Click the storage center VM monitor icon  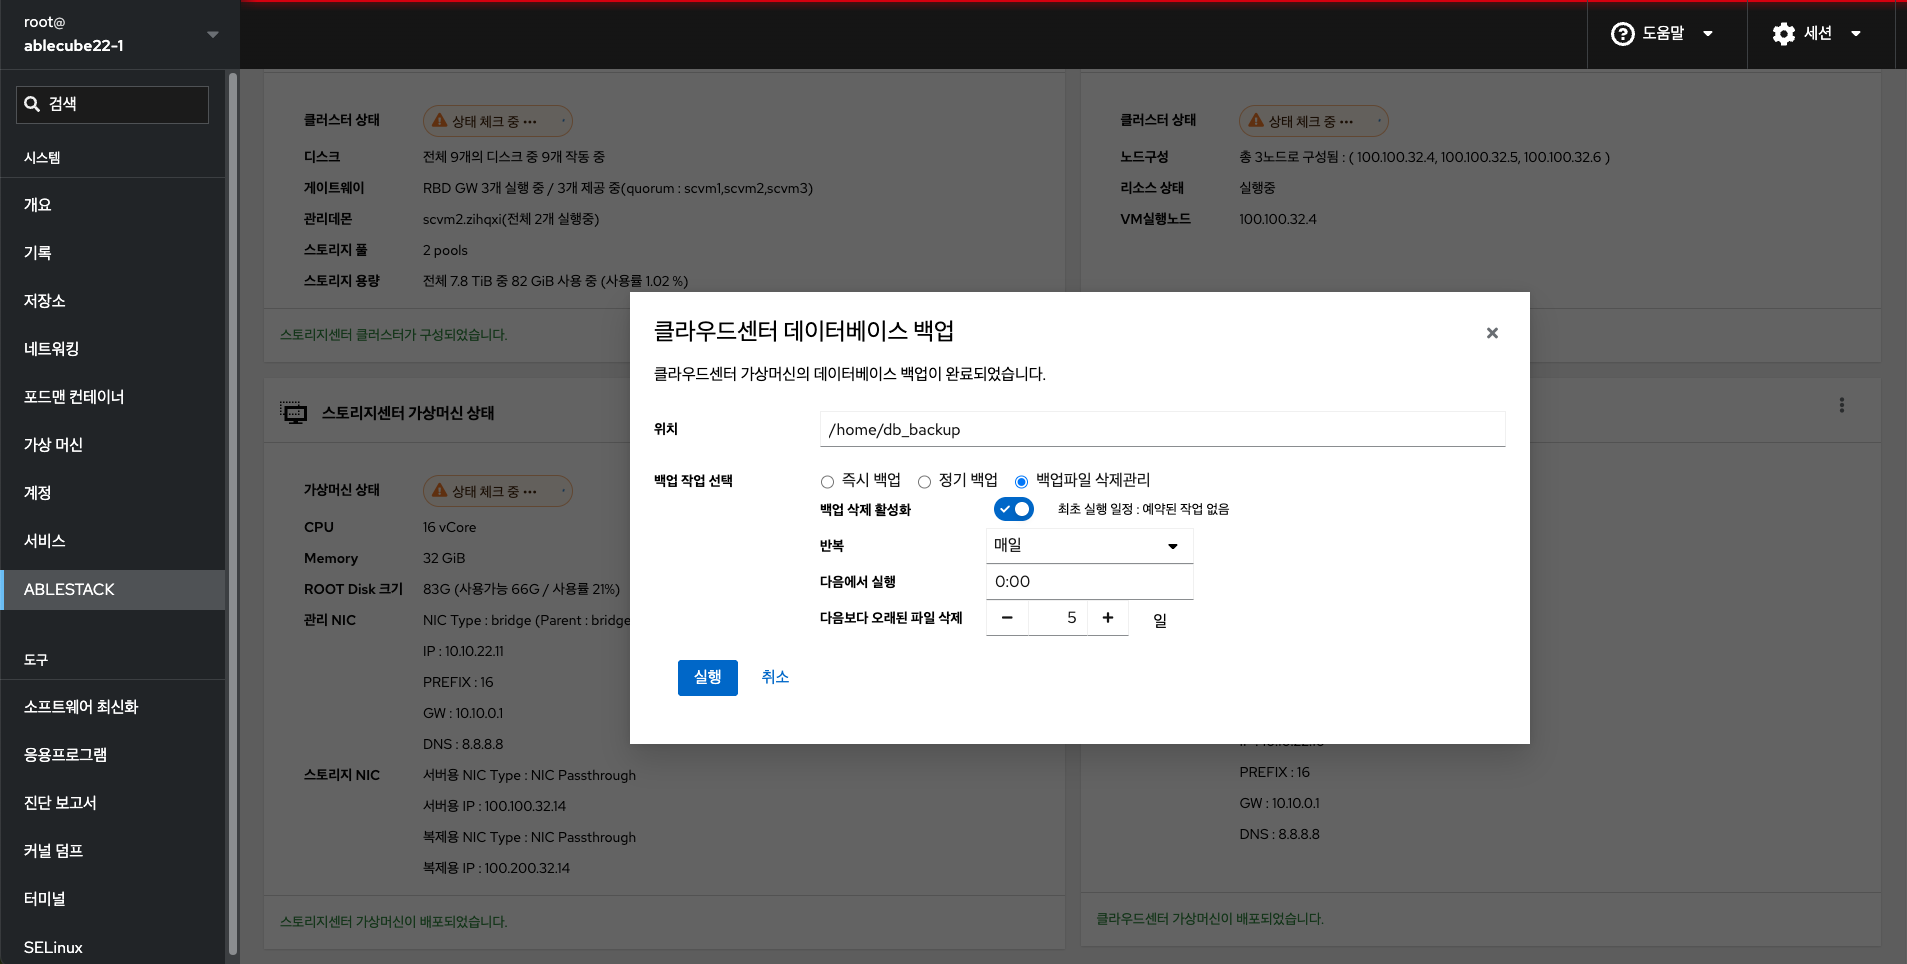[x=293, y=413]
